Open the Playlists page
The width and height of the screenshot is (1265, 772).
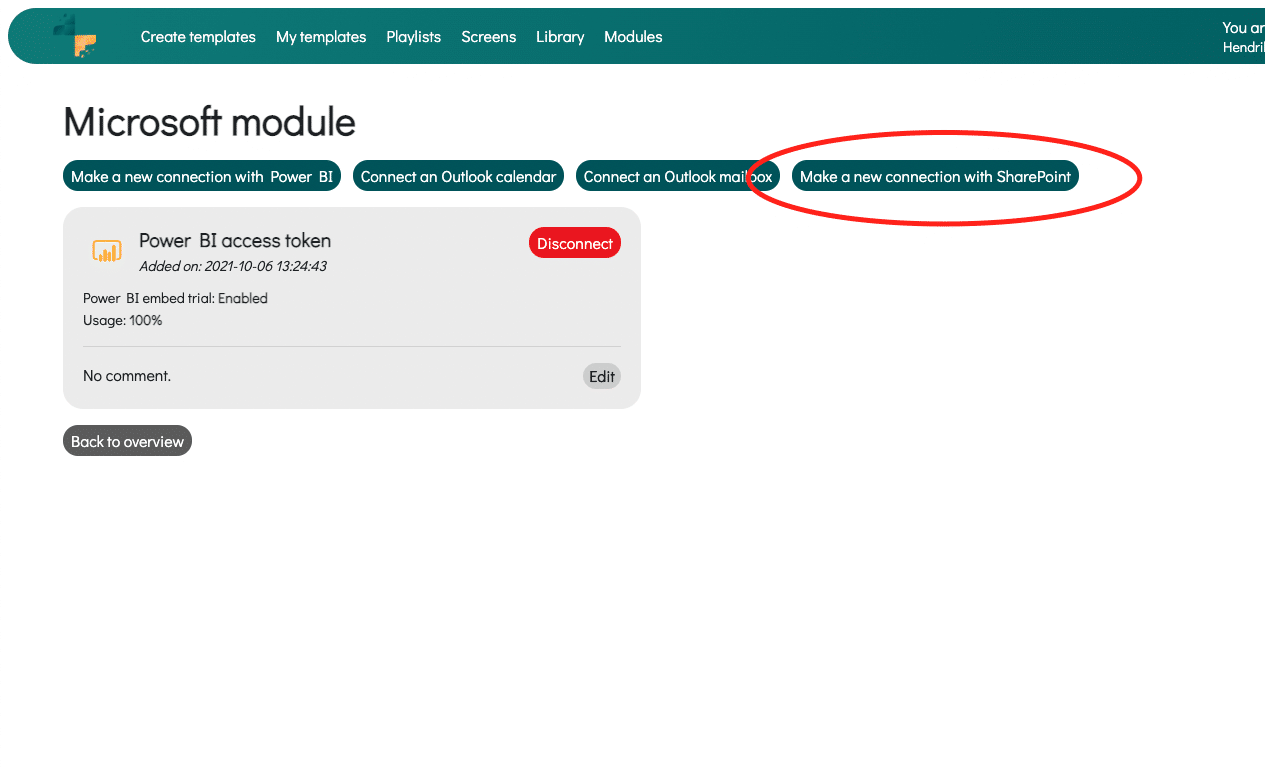[x=414, y=37]
